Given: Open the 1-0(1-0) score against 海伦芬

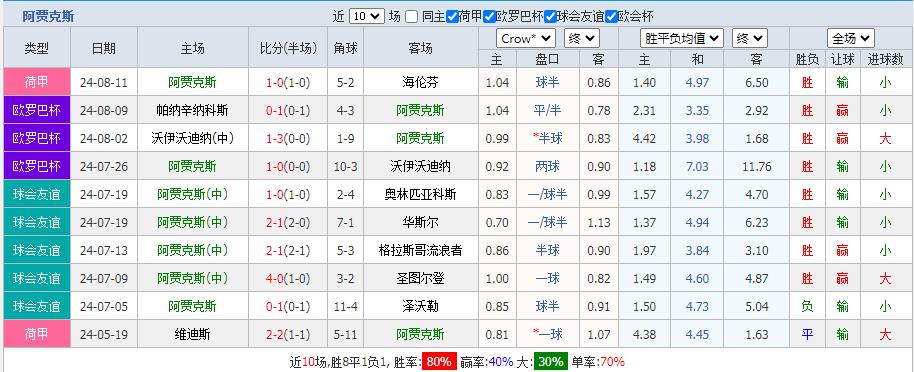Looking at the screenshot, I should click(x=288, y=82).
